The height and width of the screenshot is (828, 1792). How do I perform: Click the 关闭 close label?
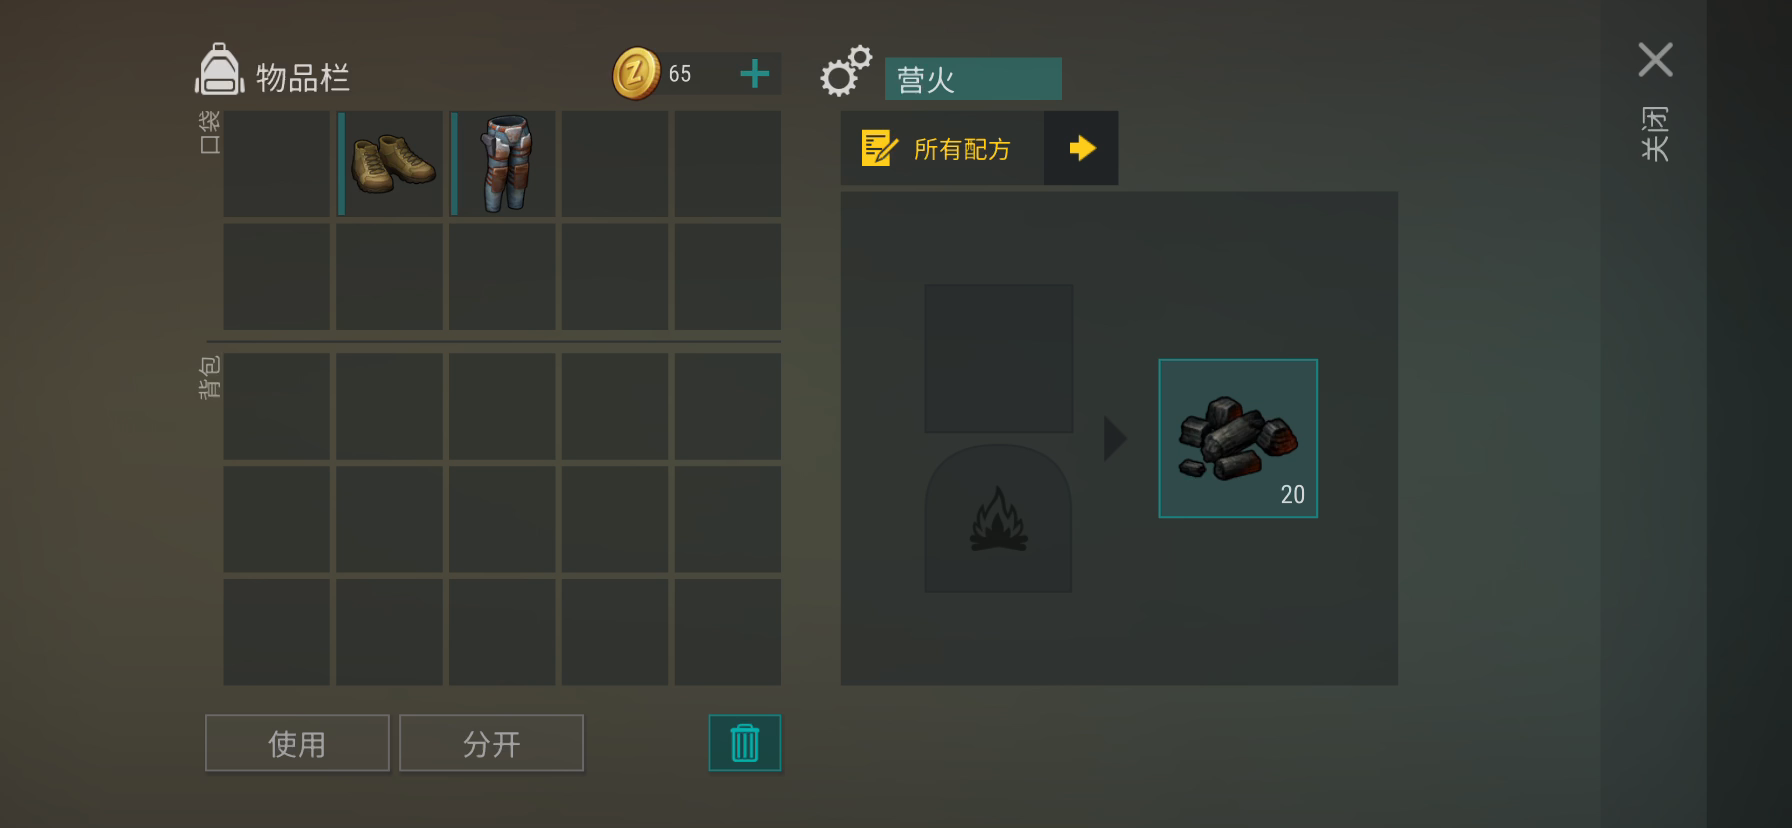click(x=1655, y=133)
